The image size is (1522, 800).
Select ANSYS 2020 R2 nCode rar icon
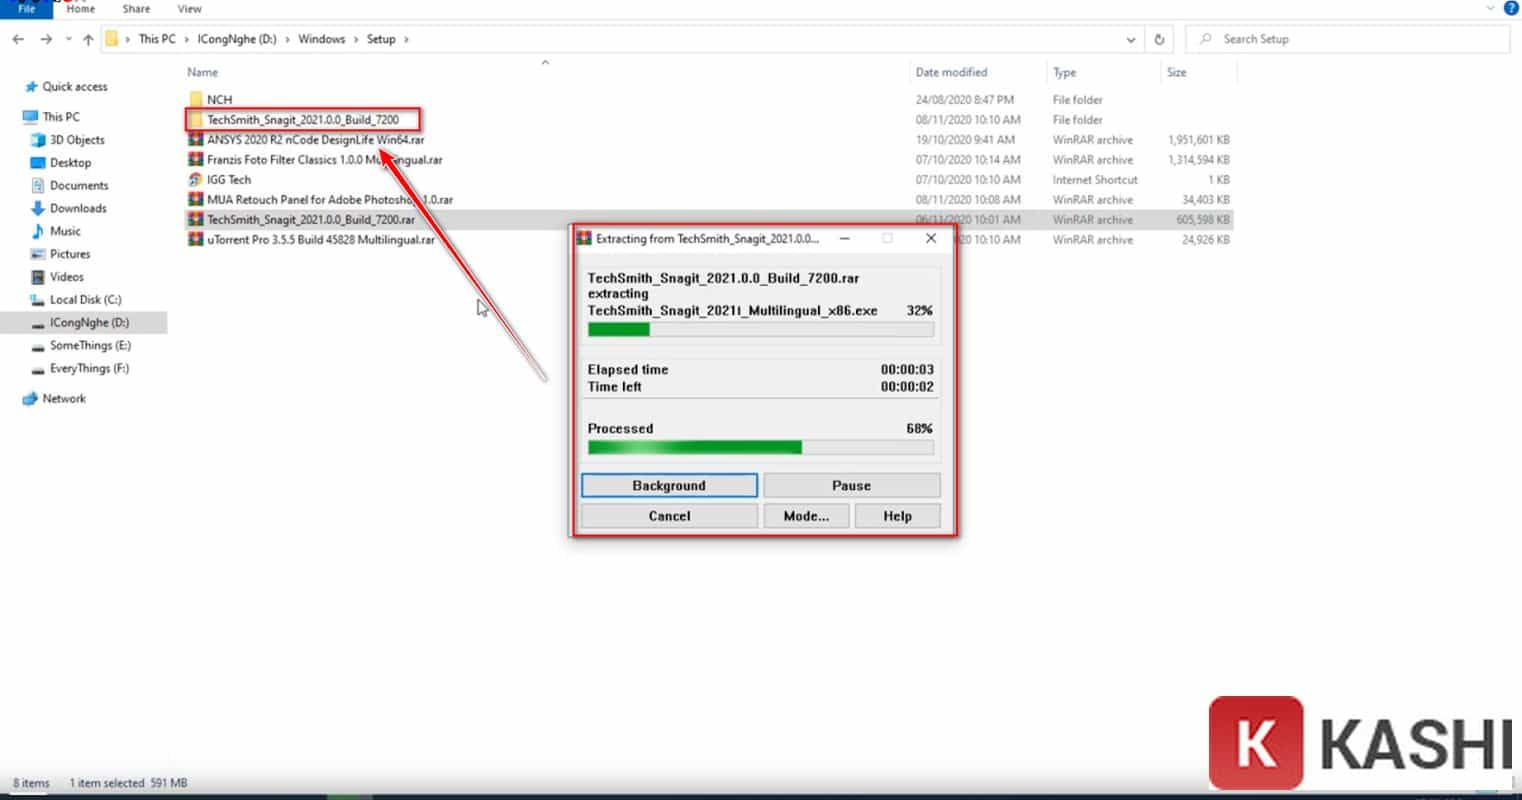point(196,139)
